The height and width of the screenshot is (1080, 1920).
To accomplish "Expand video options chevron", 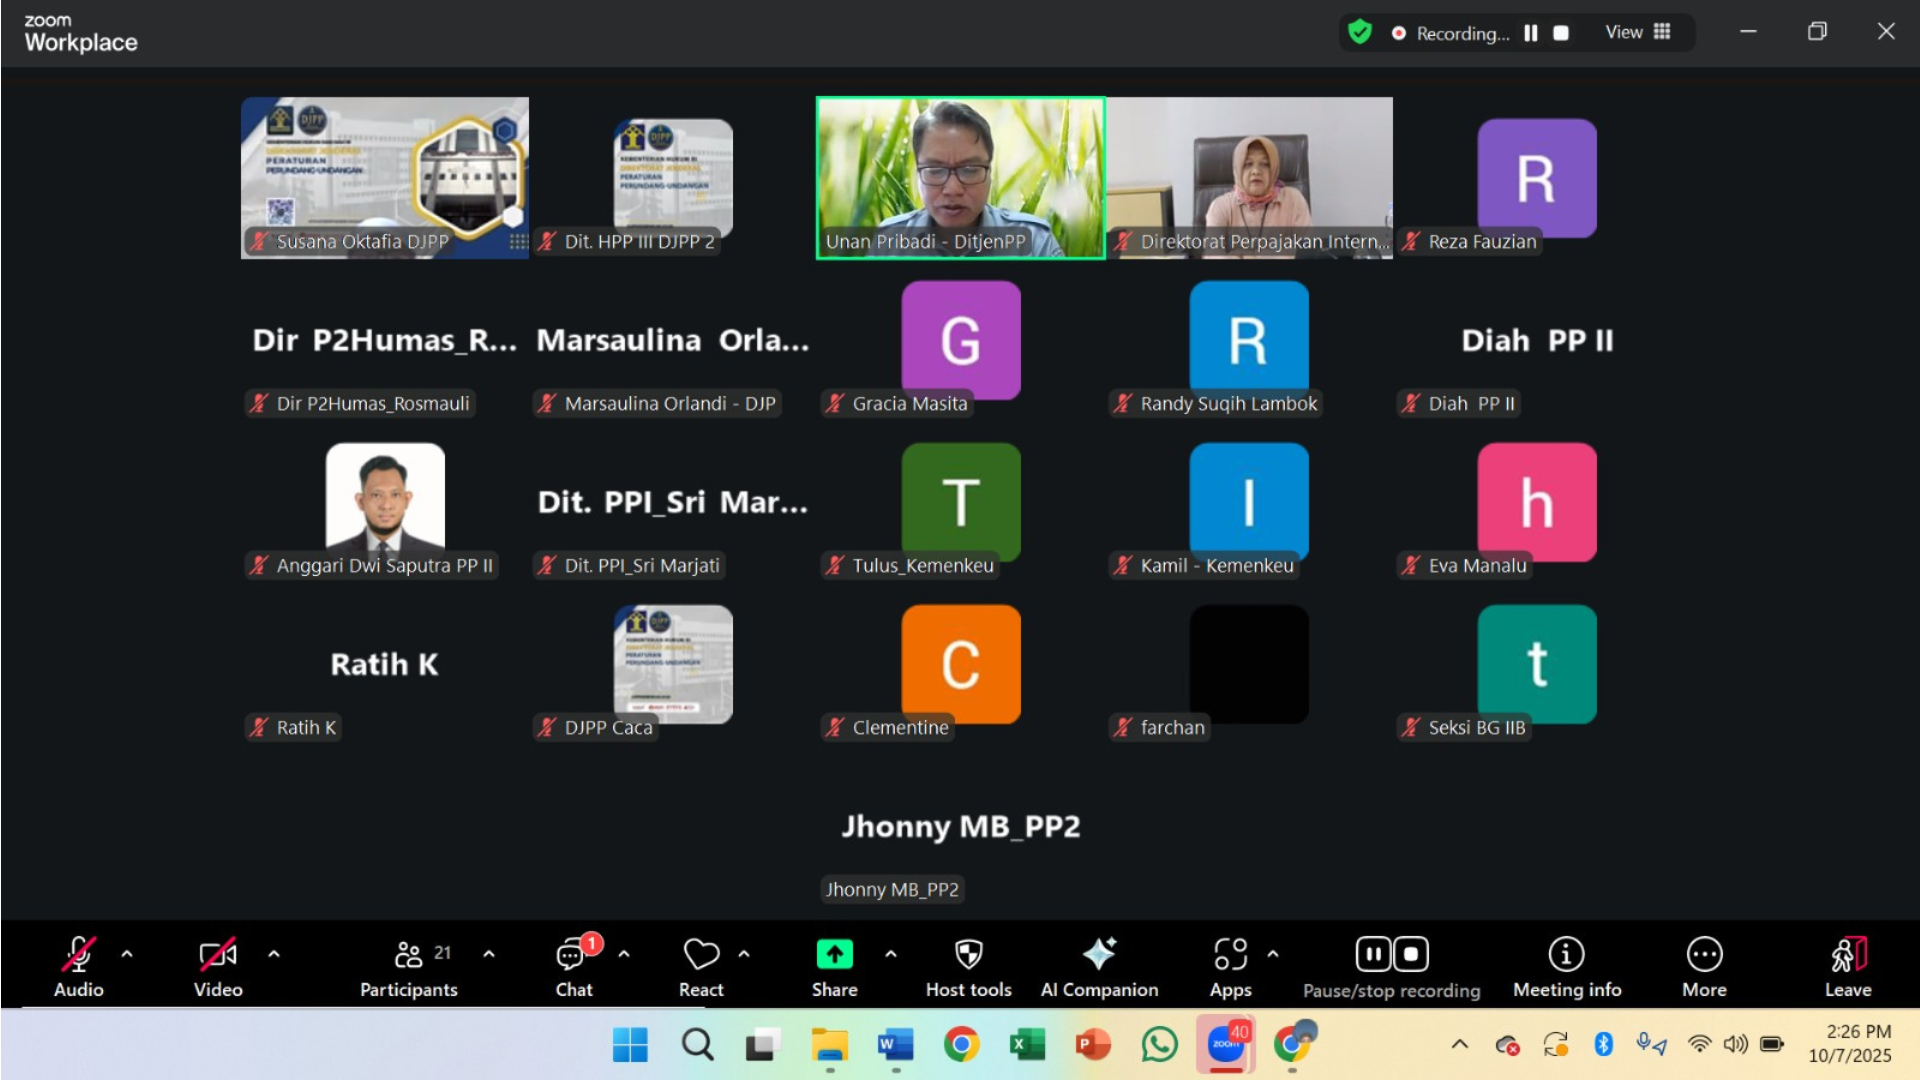I will (x=274, y=954).
